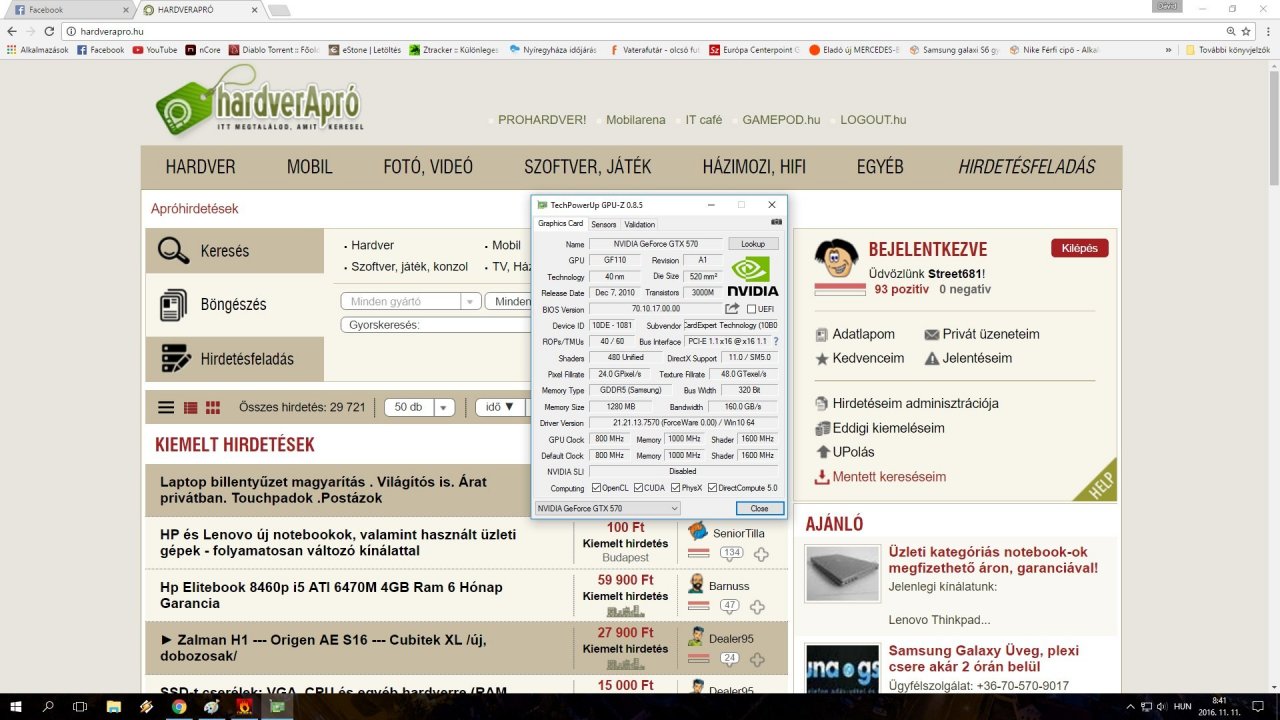Click the GPU-Z camera screenshot icon
1280x720 pixels.
click(776, 222)
